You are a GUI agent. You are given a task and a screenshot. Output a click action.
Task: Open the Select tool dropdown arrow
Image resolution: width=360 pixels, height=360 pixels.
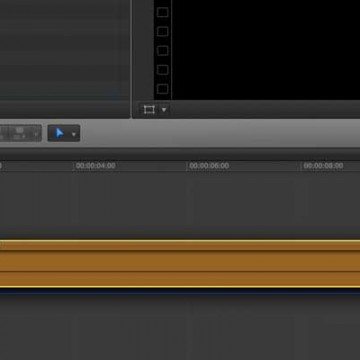(74, 134)
